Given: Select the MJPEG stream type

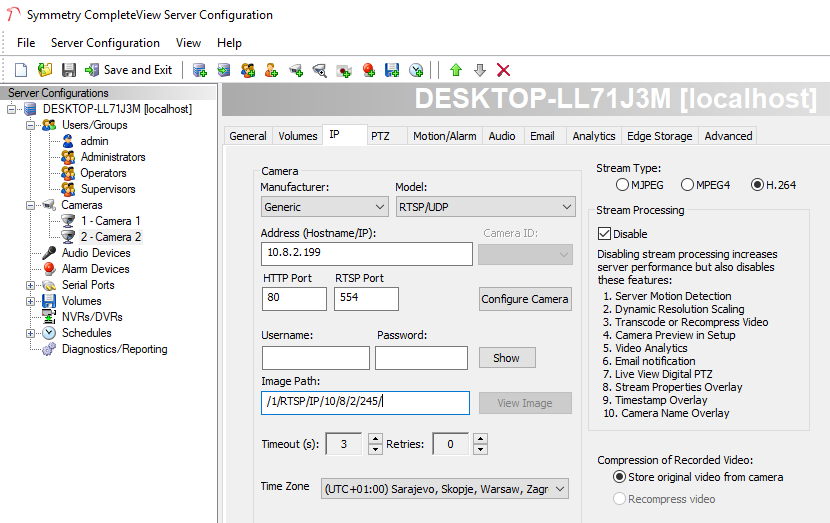Looking at the screenshot, I should tap(623, 185).
